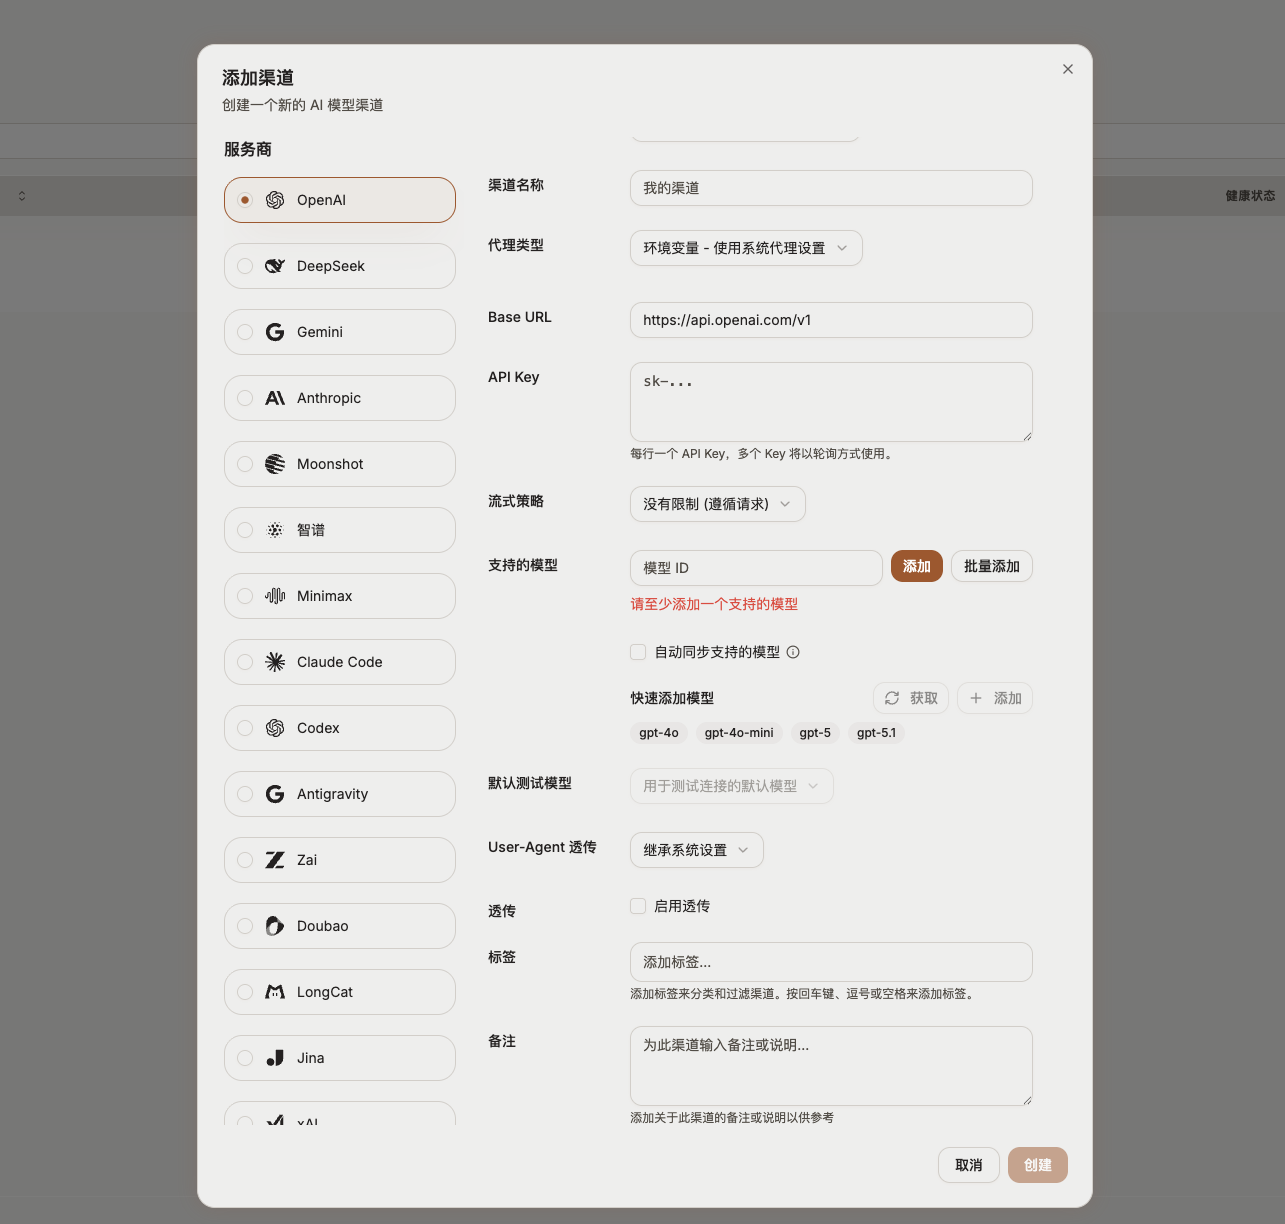Screen dimensions: 1285x1224
Task: Select the 智谱 provider radio button
Action: click(x=245, y=530)
